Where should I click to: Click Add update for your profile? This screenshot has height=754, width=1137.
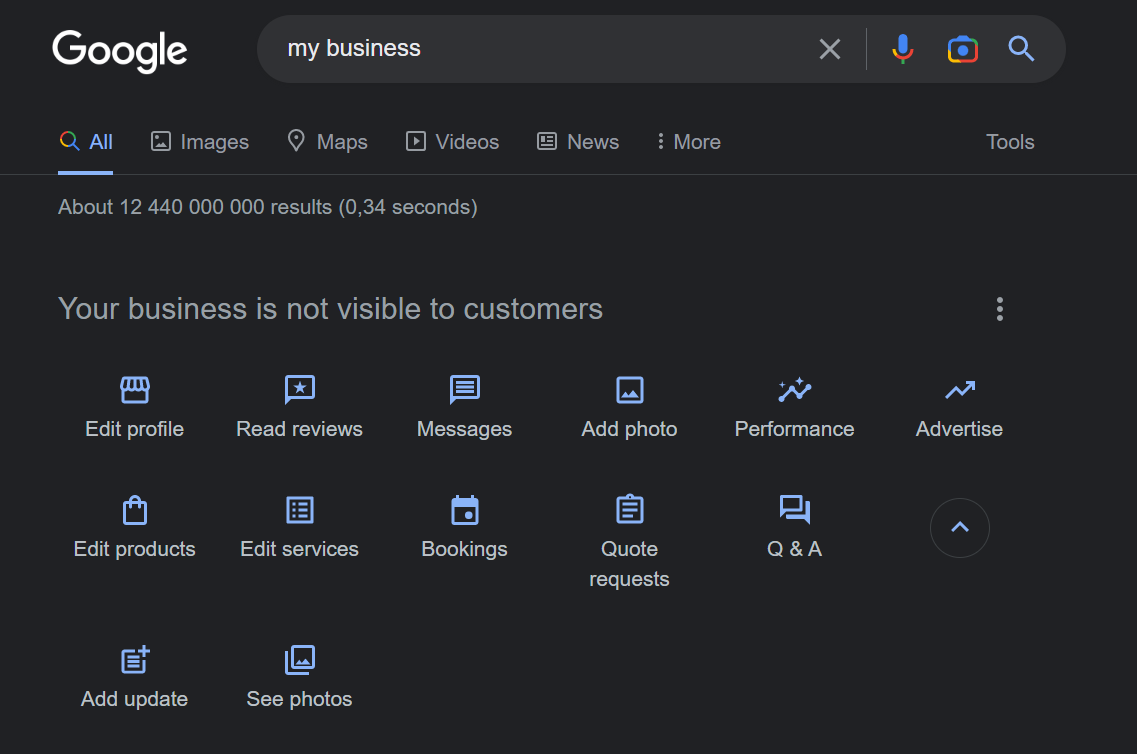(x=134, y=675)
